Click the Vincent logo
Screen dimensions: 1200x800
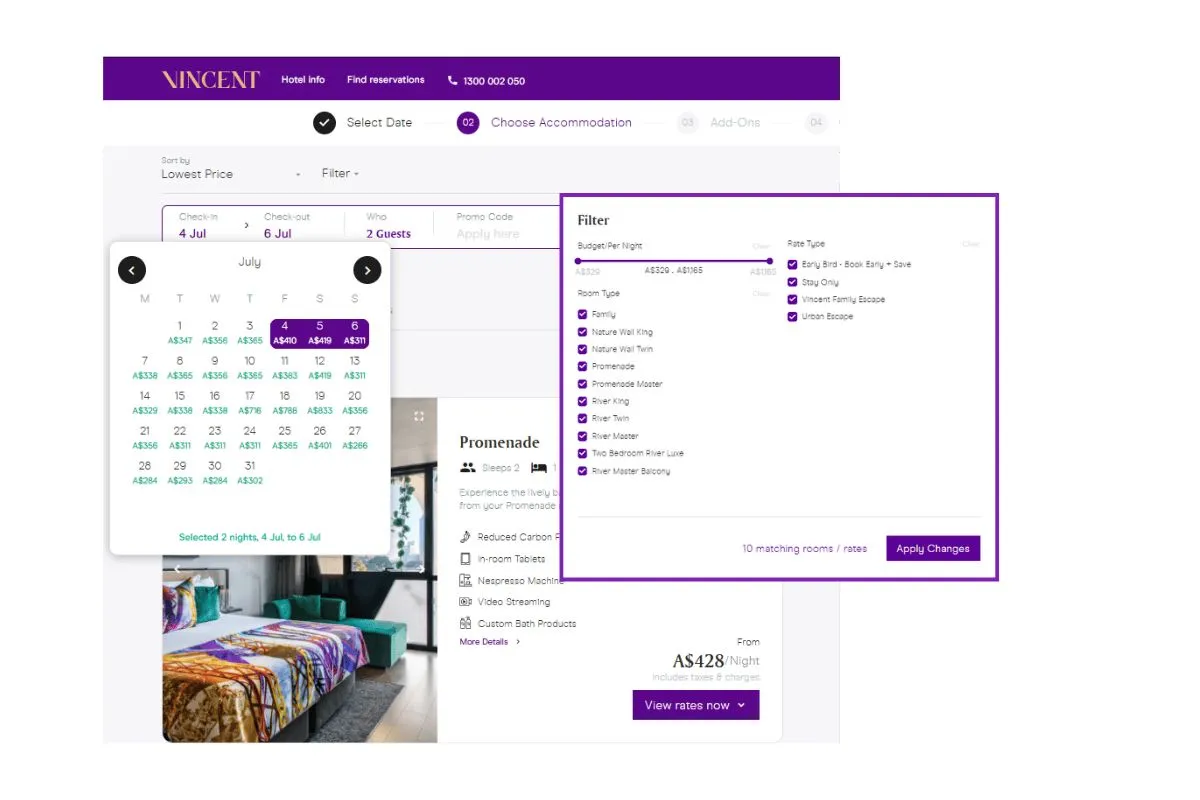[x=211, y=80]
